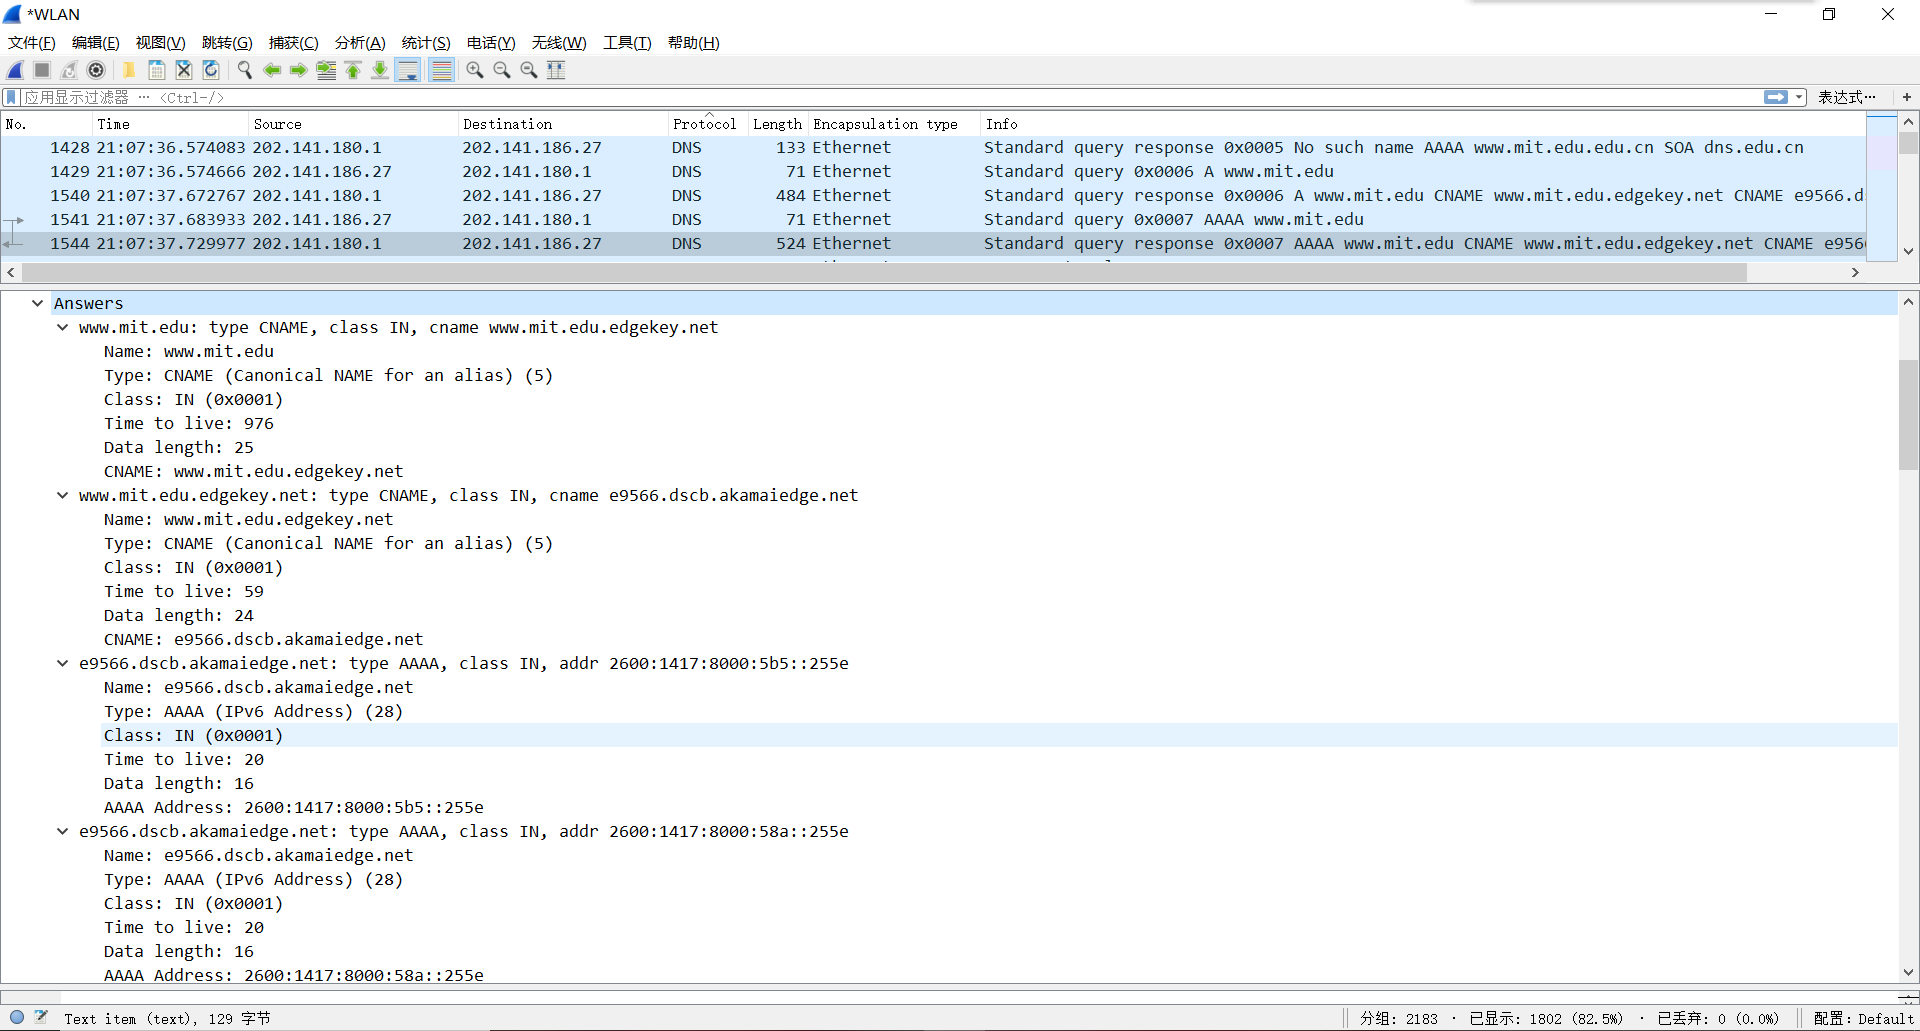
Task: Collapse www.mit.edu.edgekey.net CNAME answer record
Action: click(62, 495)
